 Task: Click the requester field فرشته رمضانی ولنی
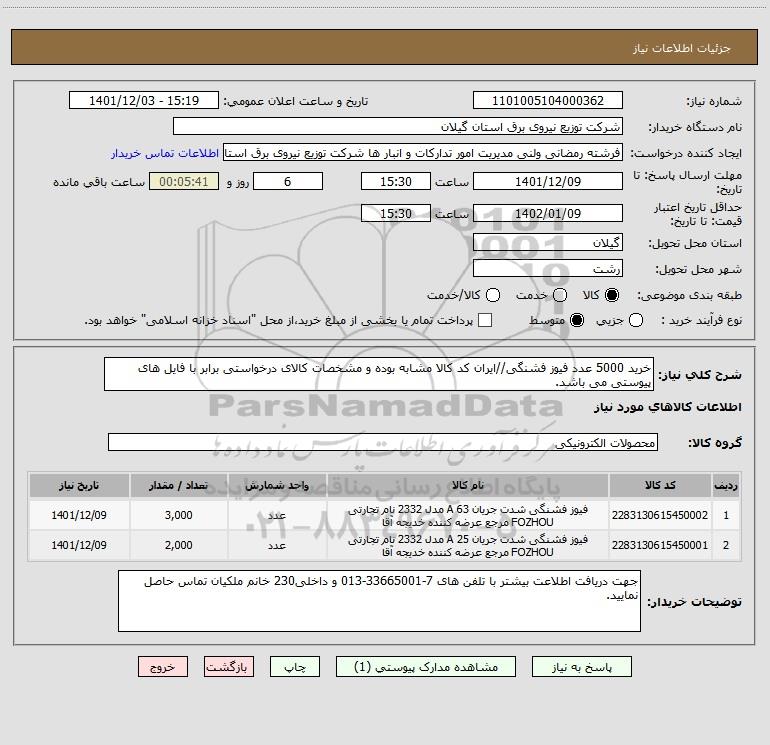tap(423, 153)
